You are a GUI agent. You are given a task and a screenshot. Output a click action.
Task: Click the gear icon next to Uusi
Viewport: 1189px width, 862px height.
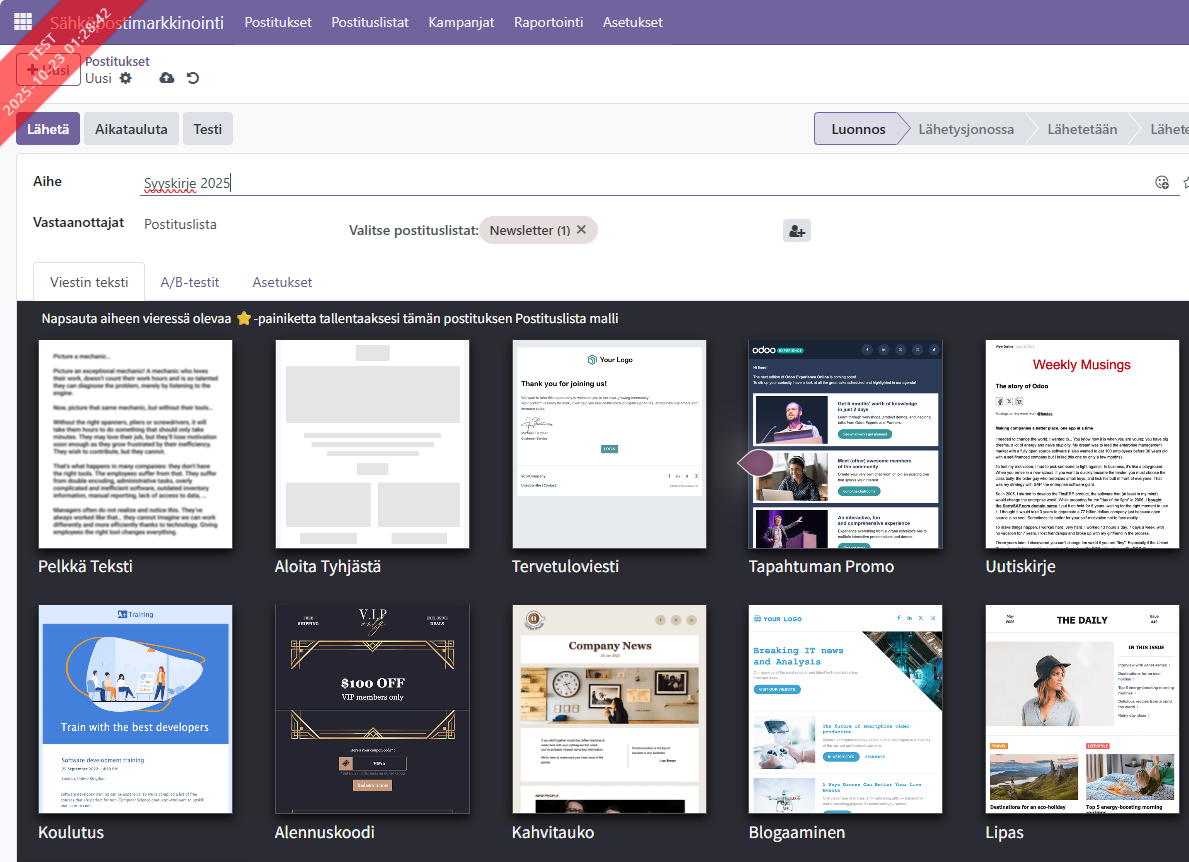(125, 78)
